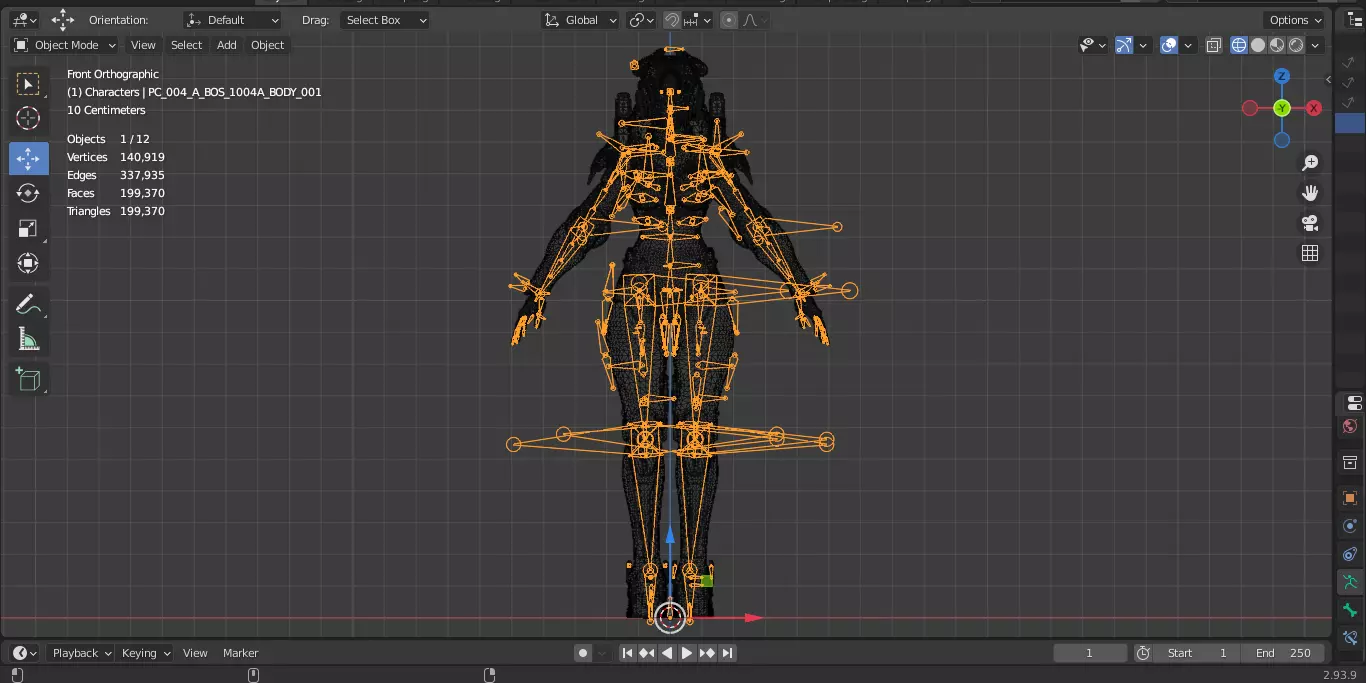Click the blue Z axis gizmo

click(1282, 76)
